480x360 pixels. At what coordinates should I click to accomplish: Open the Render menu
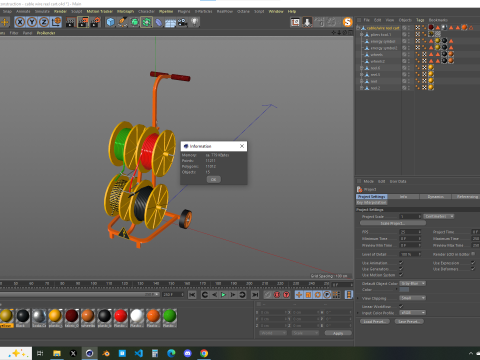tap(60, 11)
